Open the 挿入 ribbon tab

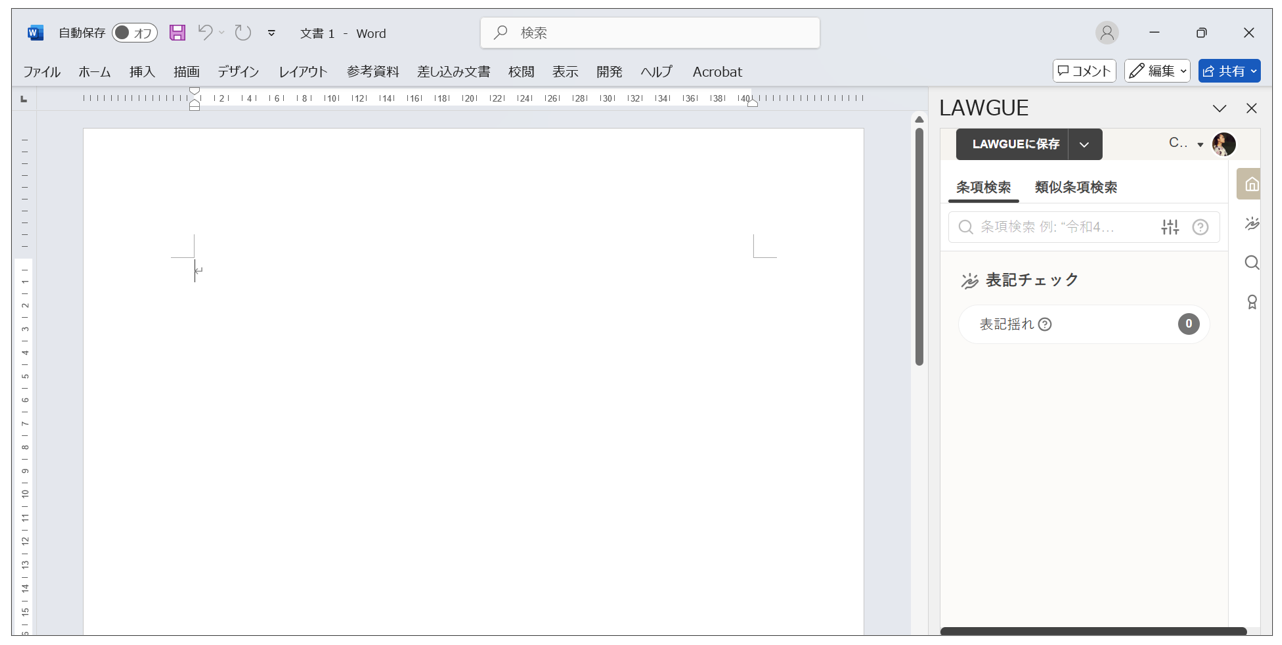click(142, 72)
